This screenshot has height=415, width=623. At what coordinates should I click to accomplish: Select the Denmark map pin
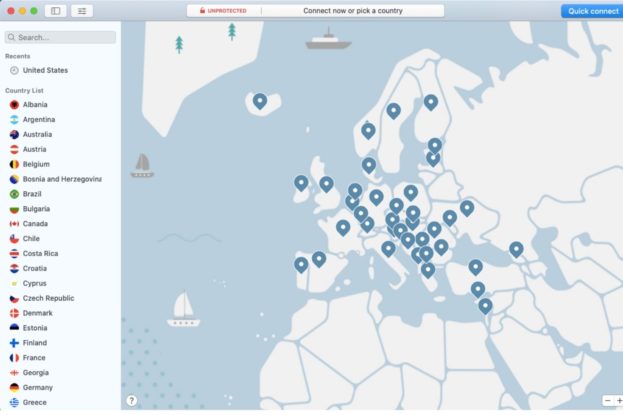(x=369, y=165)
